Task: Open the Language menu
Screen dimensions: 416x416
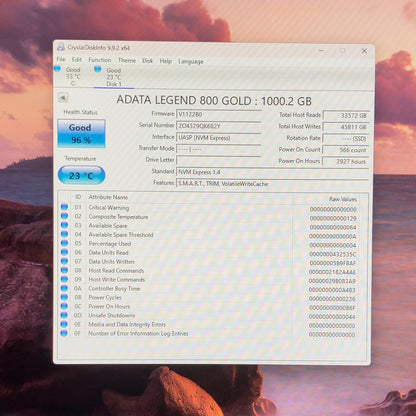Action: [191, 61]
